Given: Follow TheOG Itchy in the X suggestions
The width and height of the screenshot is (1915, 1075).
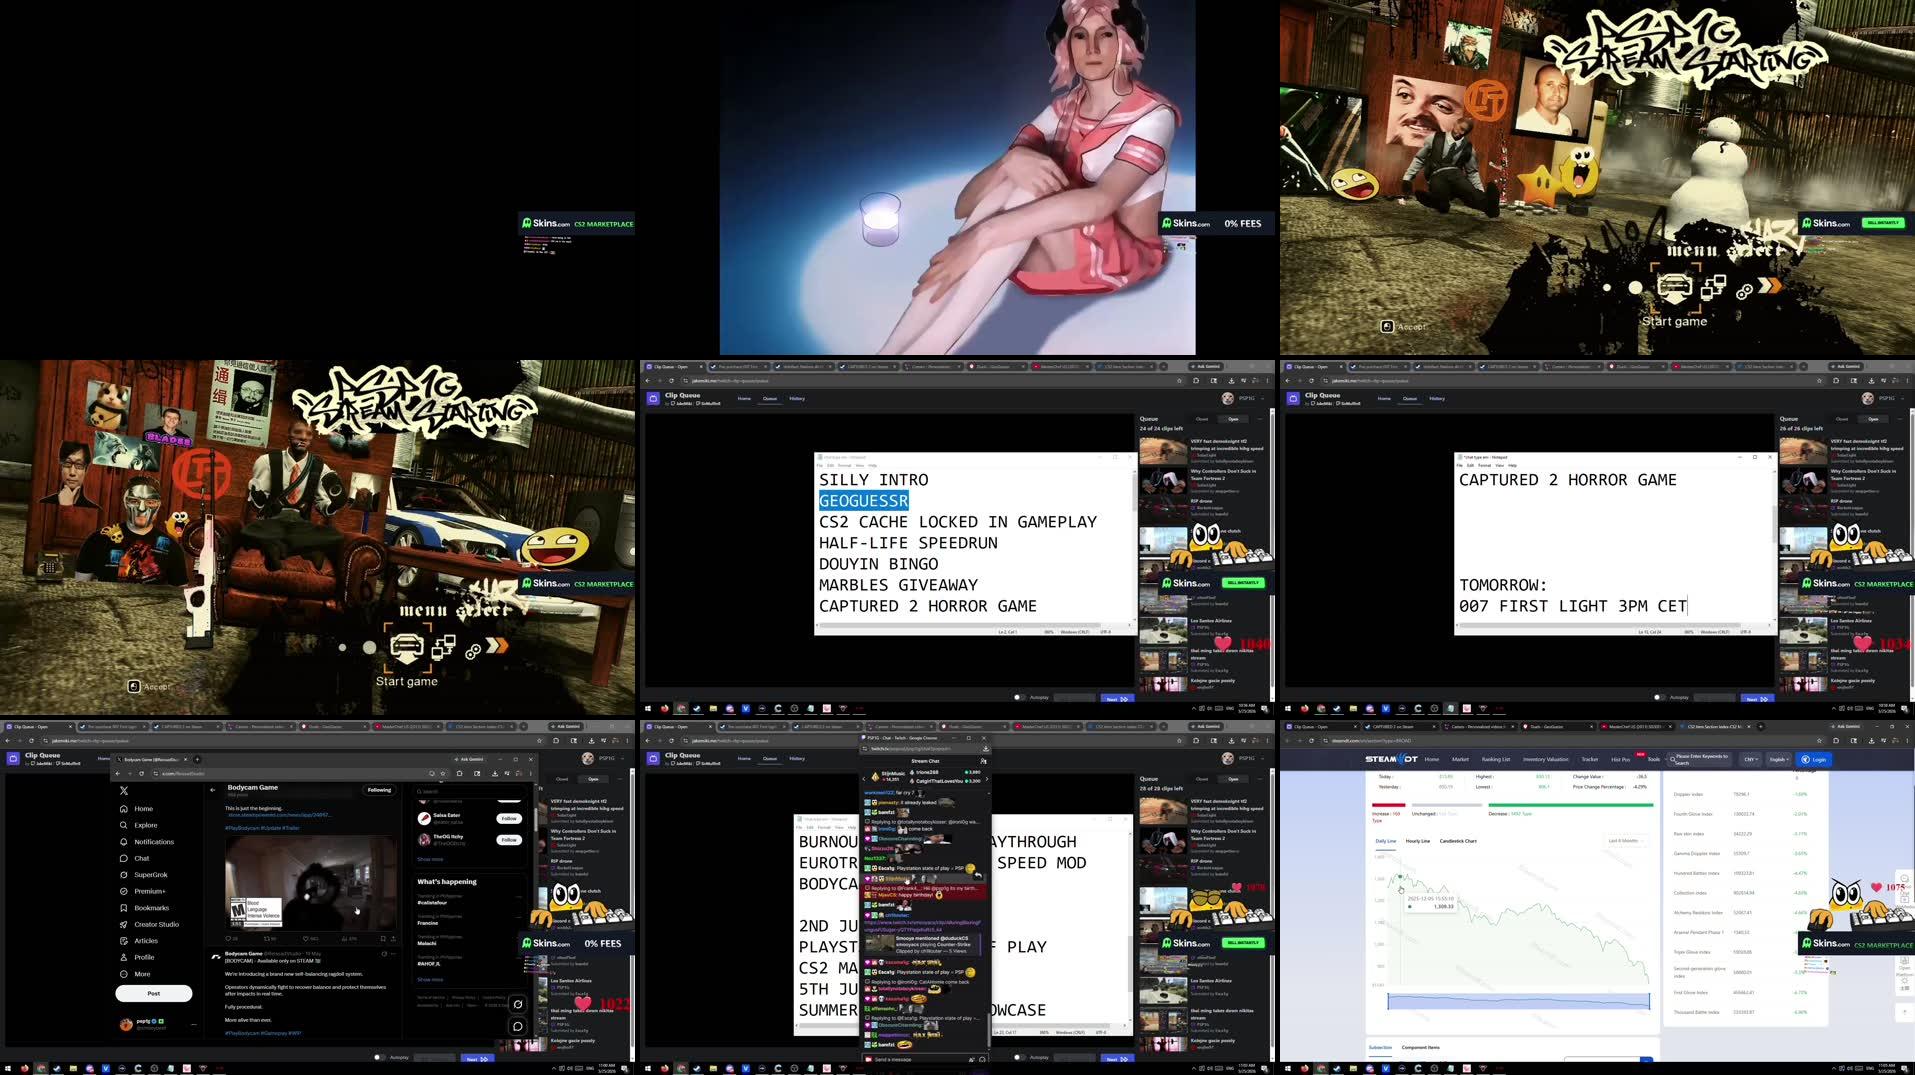Looking at the screenshot, I should [x=509, y=839].
